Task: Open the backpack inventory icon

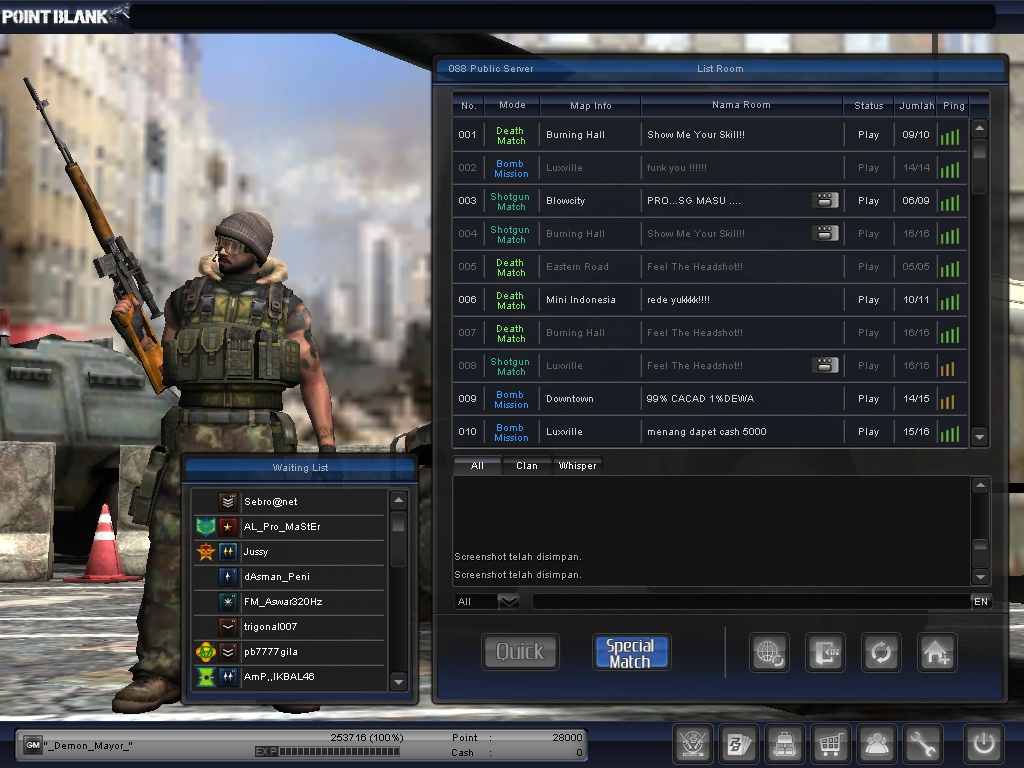Action: [x=784, y=743]
